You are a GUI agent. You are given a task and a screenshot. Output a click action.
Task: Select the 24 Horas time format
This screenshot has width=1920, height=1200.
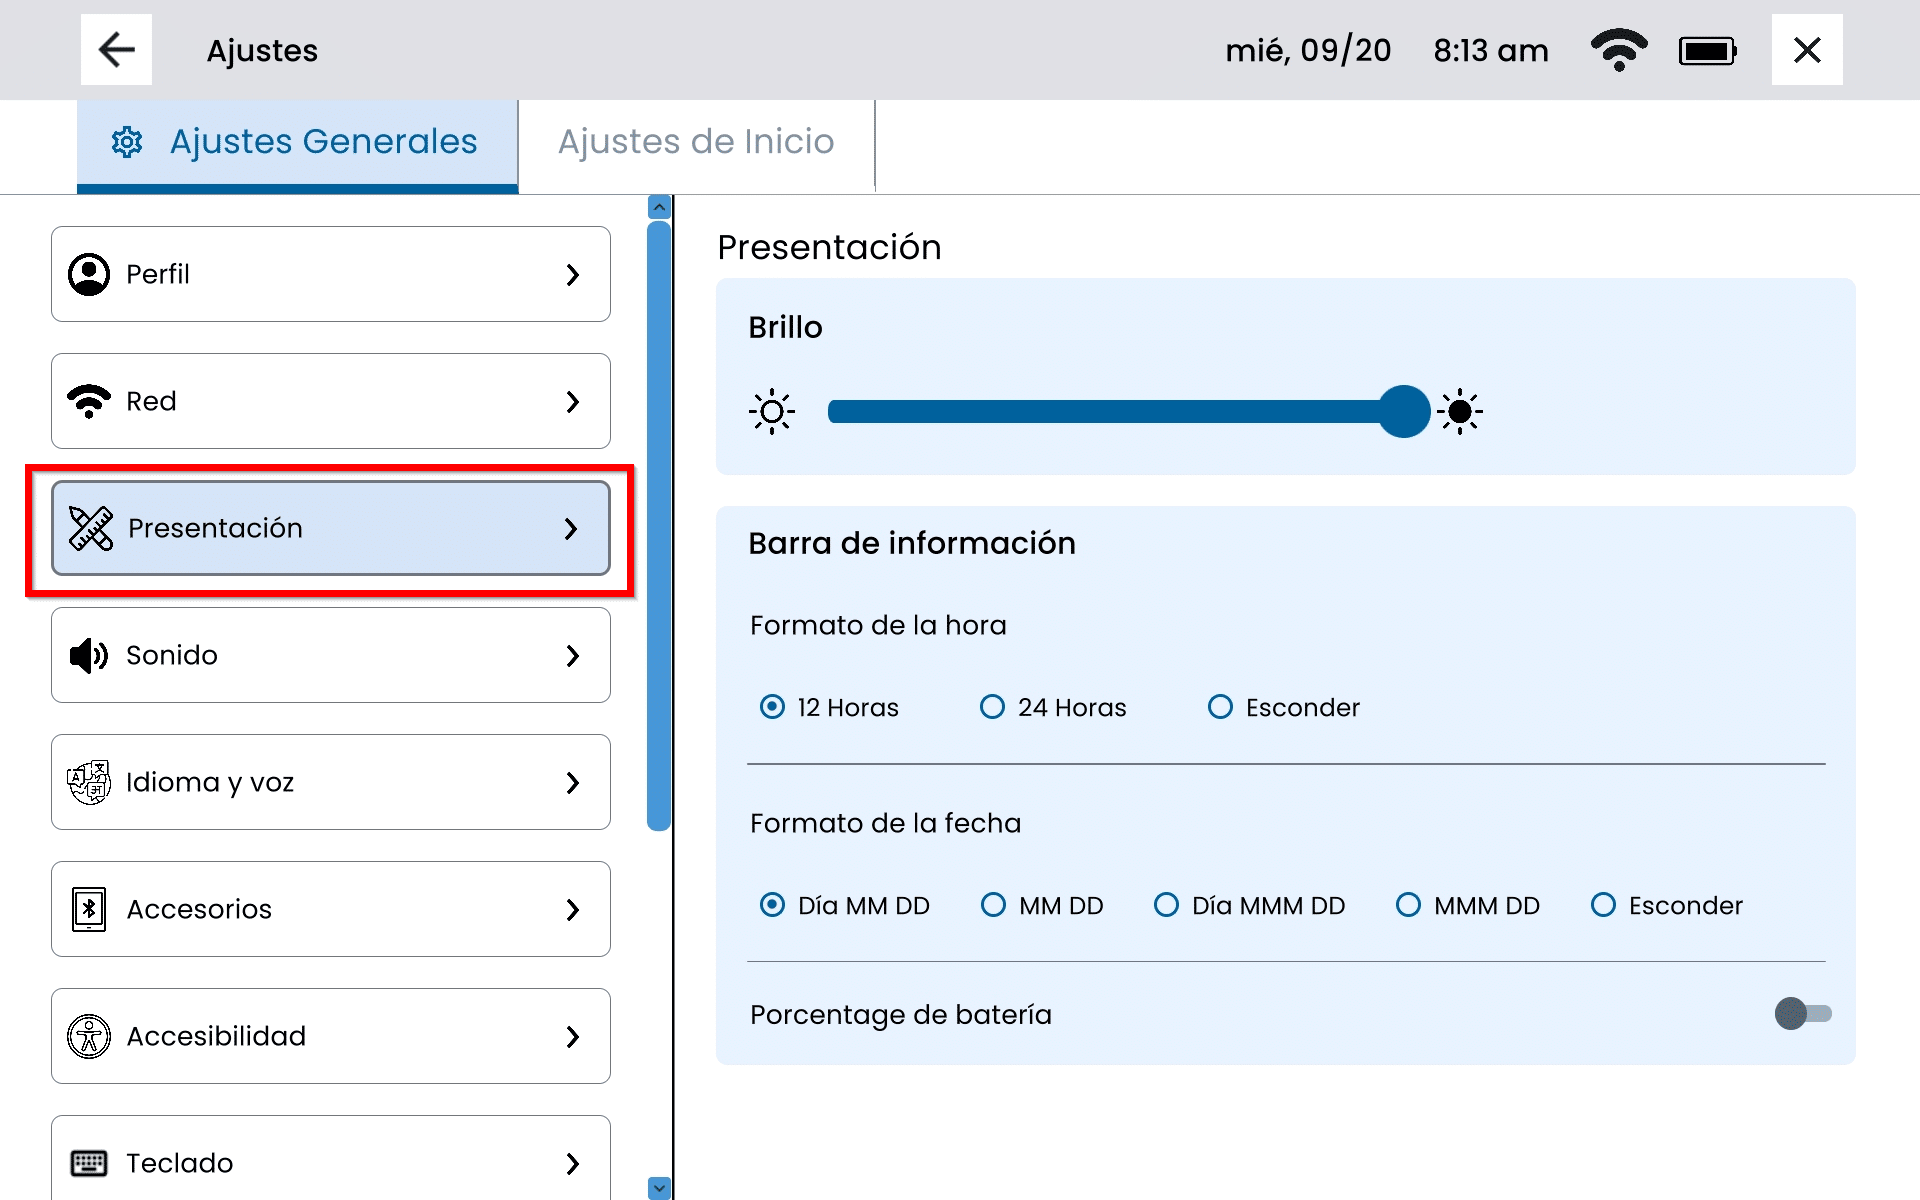[x=992, y=707]
